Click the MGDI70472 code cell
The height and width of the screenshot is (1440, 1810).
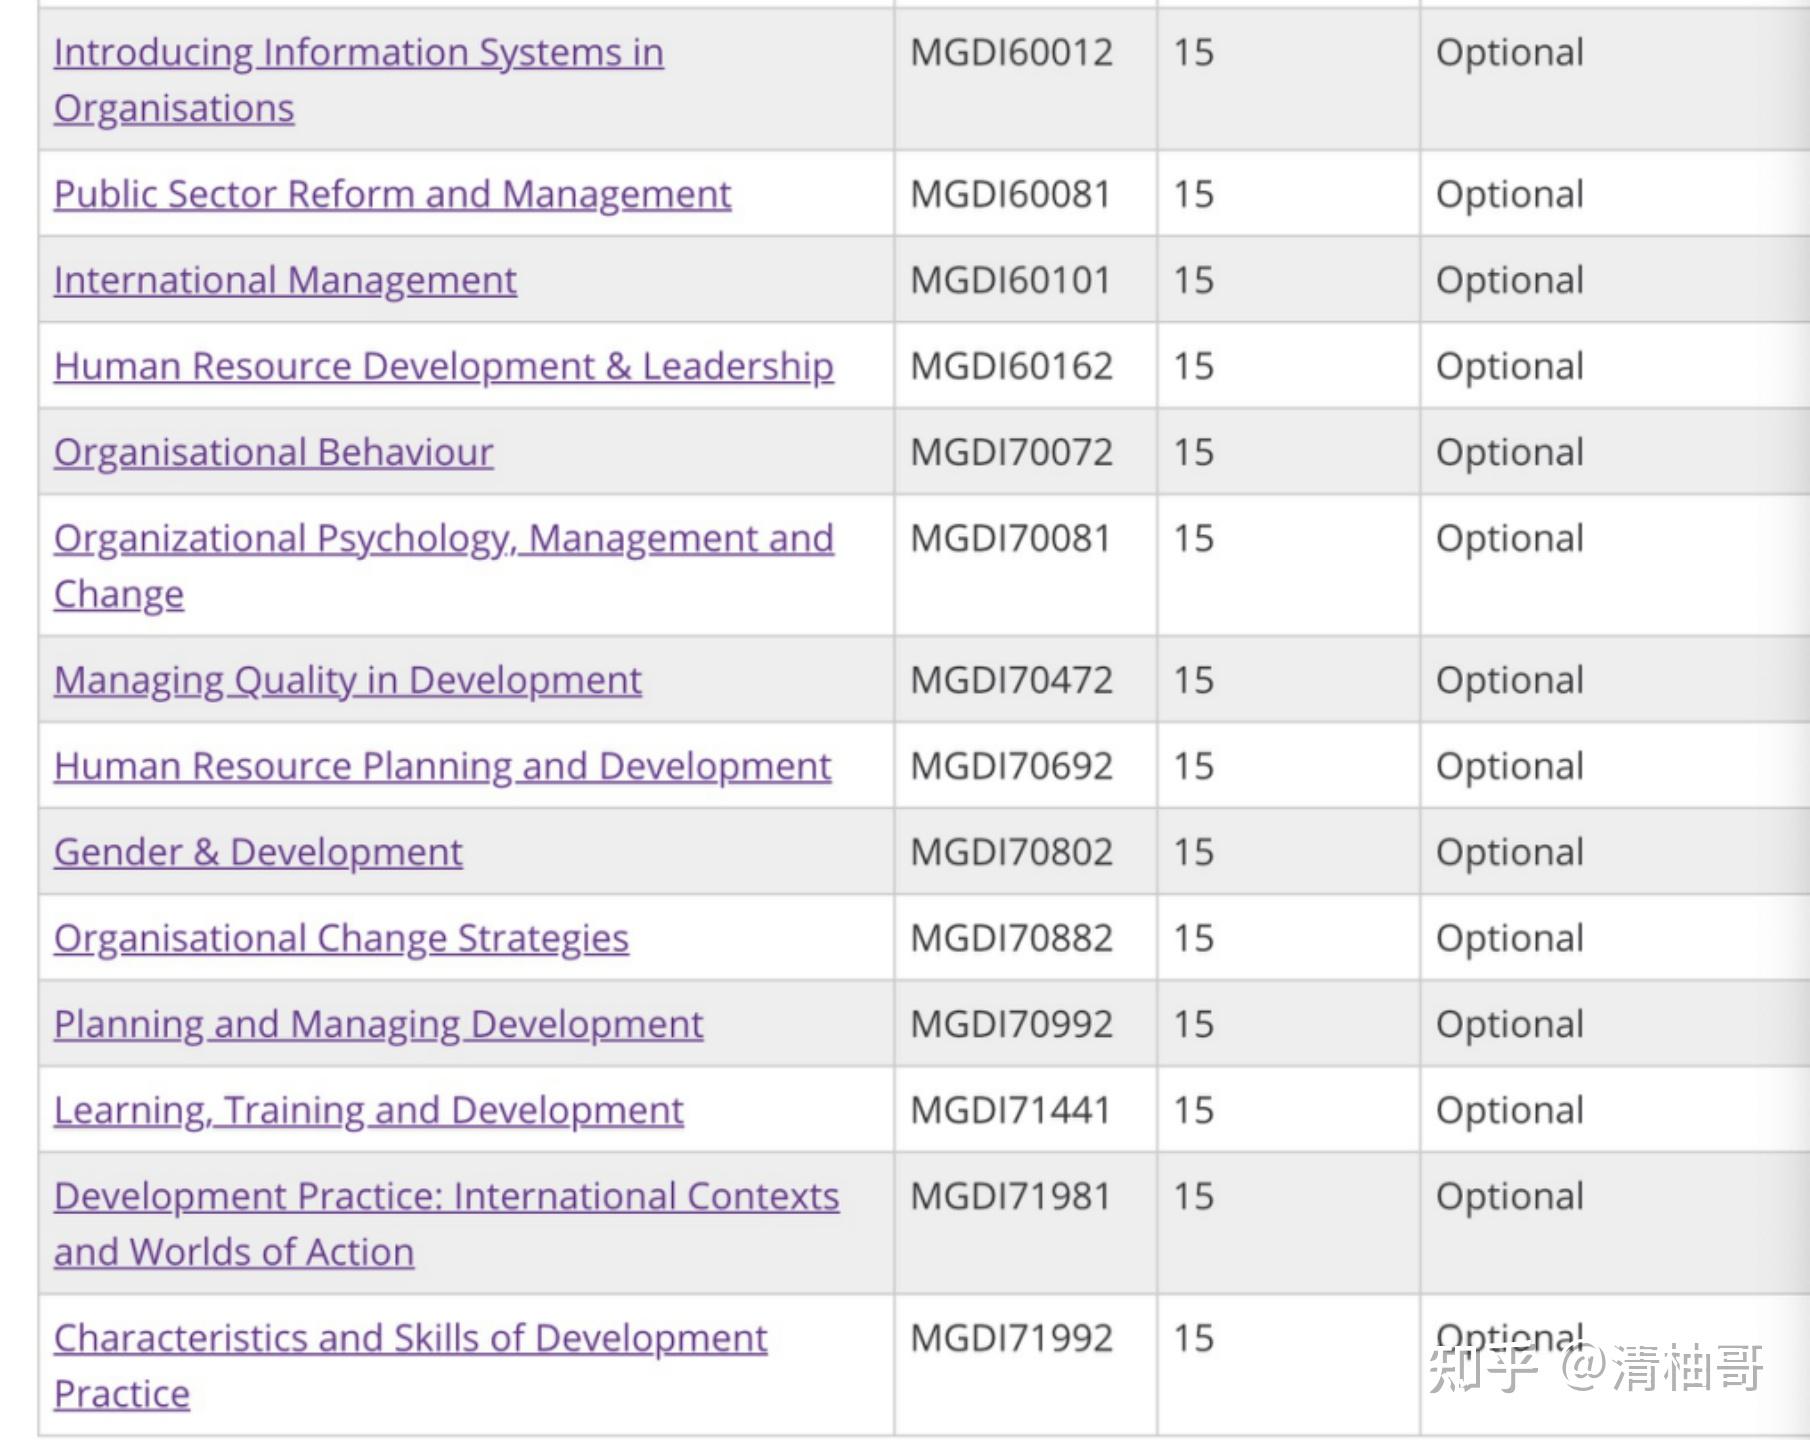point(1011,680)
